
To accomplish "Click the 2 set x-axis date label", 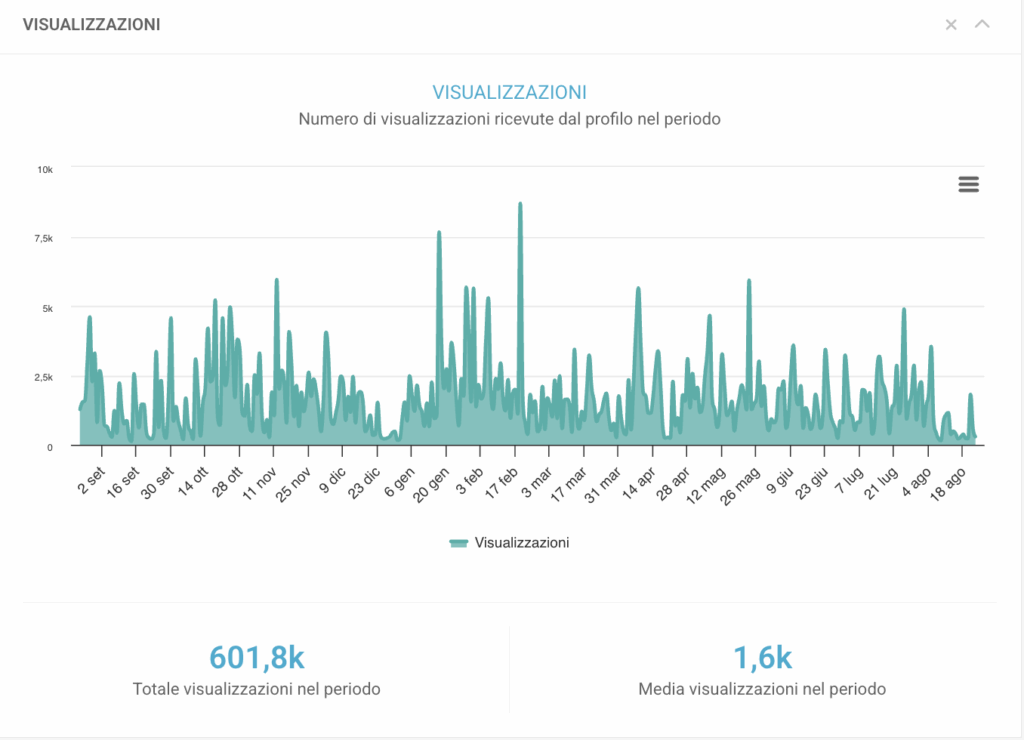I will pos(91,481).
